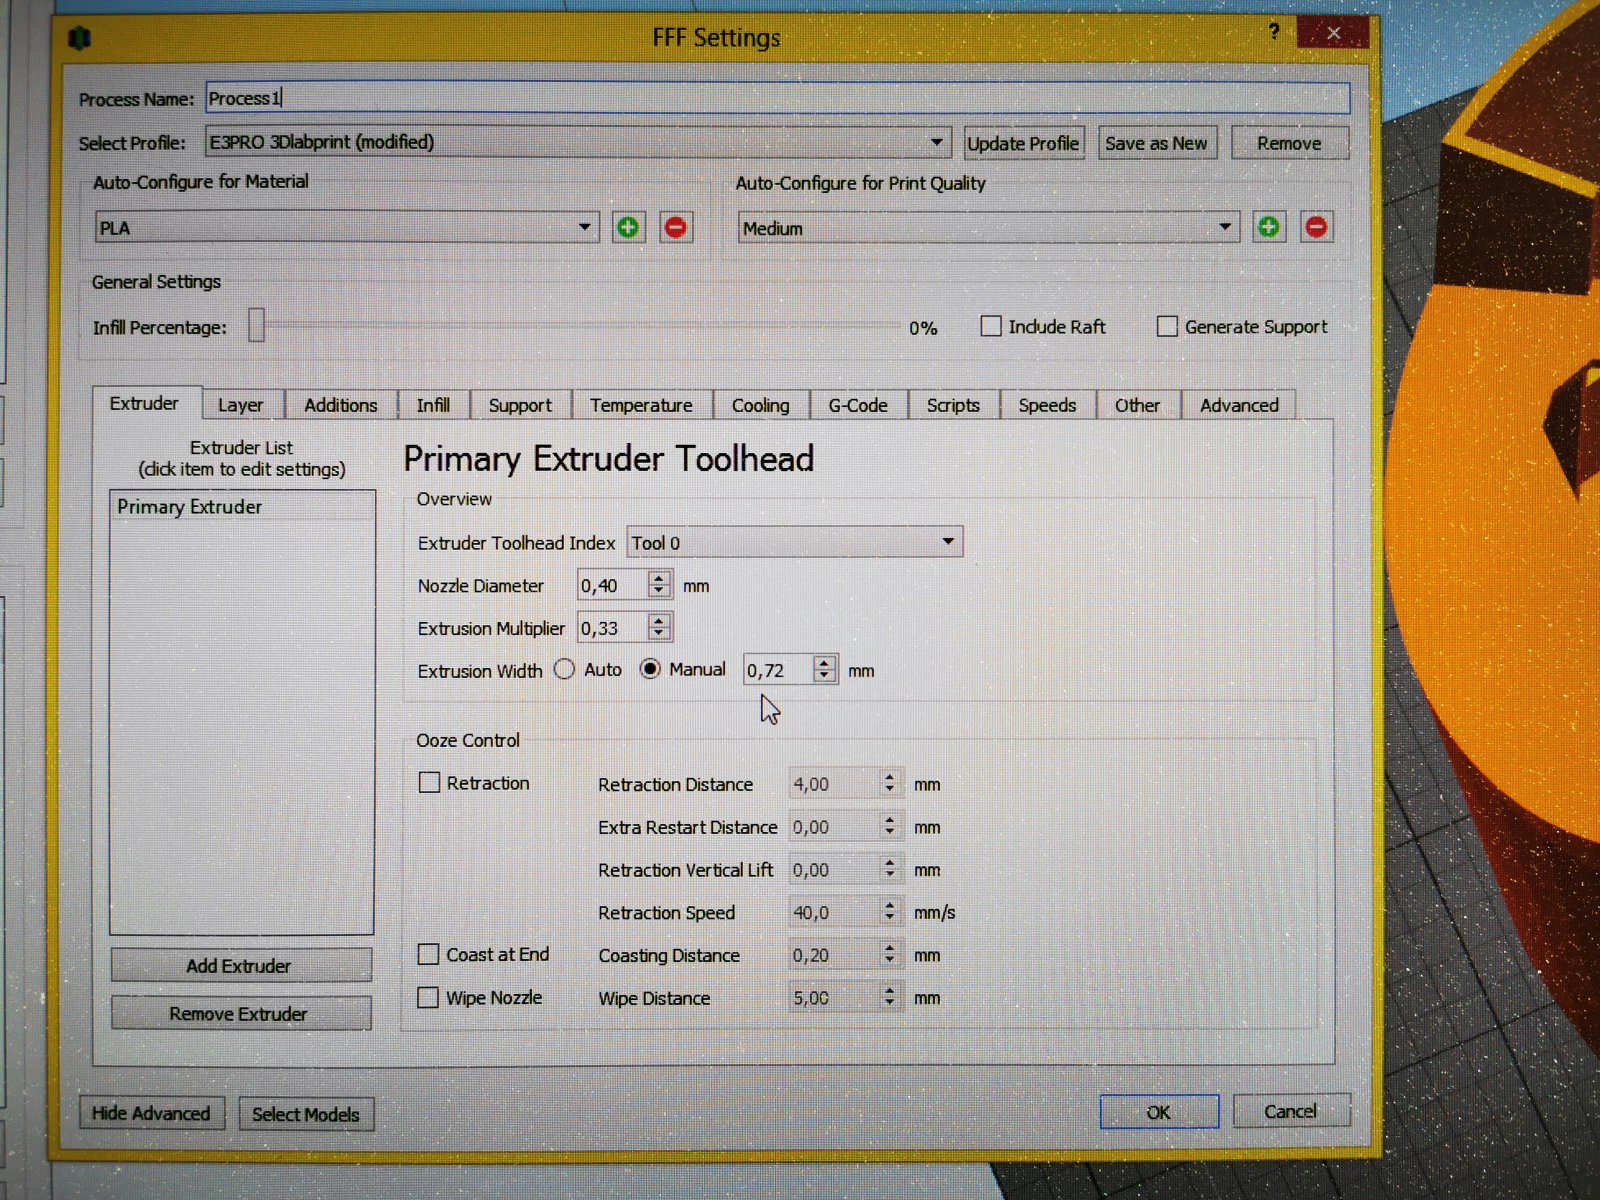Image resolution: width=1600 pixels, height=1200 pixels.
Task: Close the FFF Settings dialog
Action: pos(1333,33)
